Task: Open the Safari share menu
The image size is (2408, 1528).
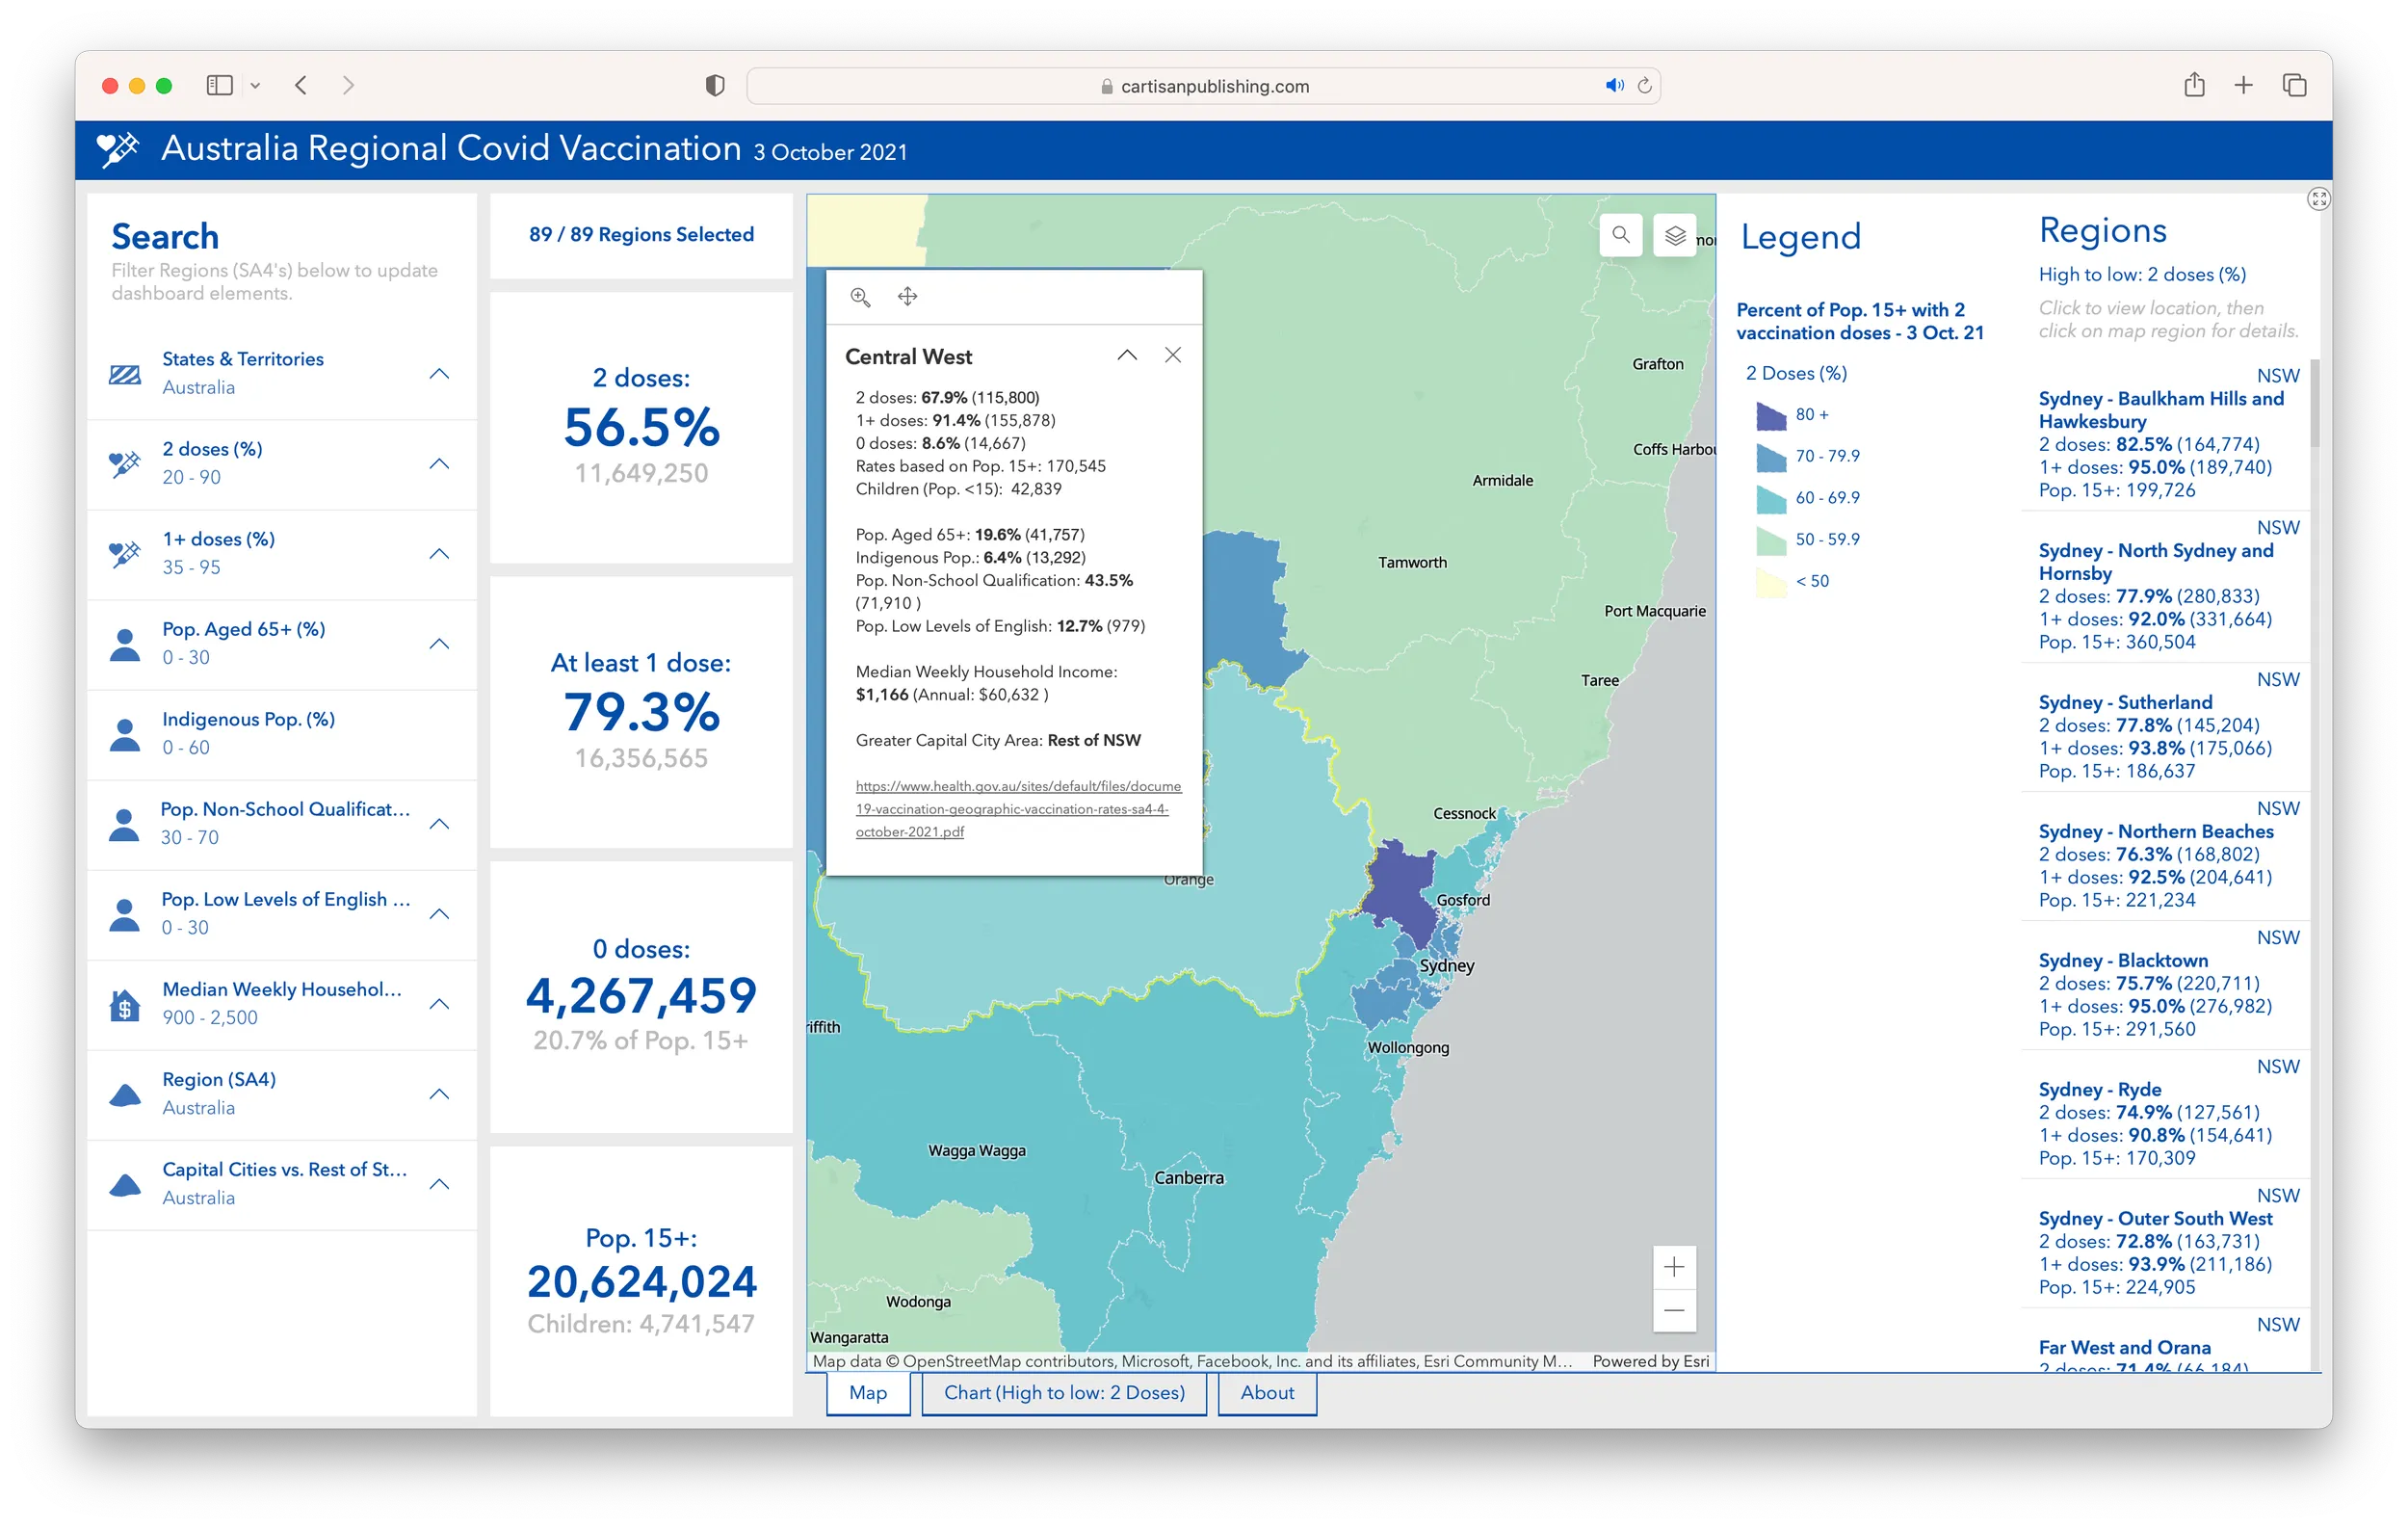Action: point(2194,85)
